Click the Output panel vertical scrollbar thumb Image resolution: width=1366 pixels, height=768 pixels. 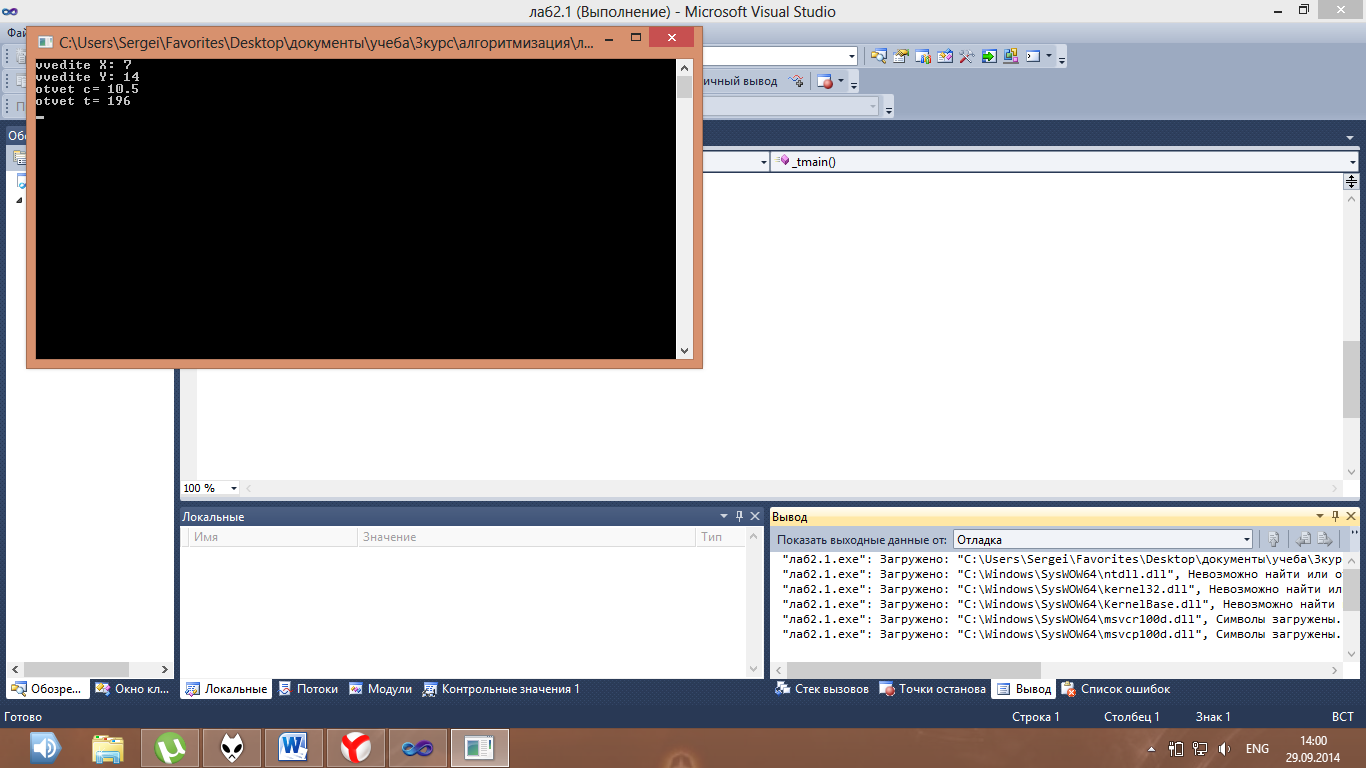coord(1352,588)
